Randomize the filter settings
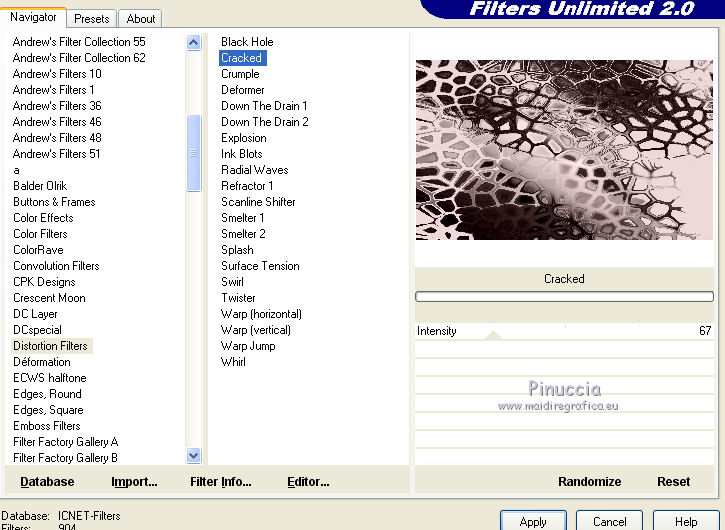 point(590,482)
